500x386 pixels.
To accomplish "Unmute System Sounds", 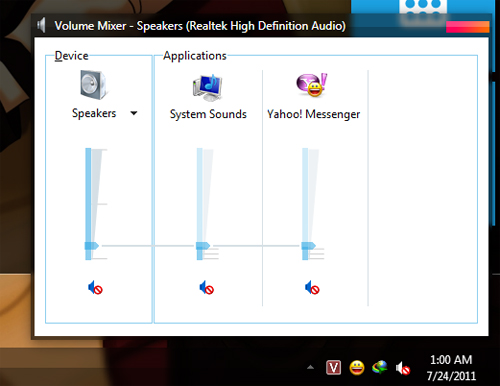I will point(207,288).
